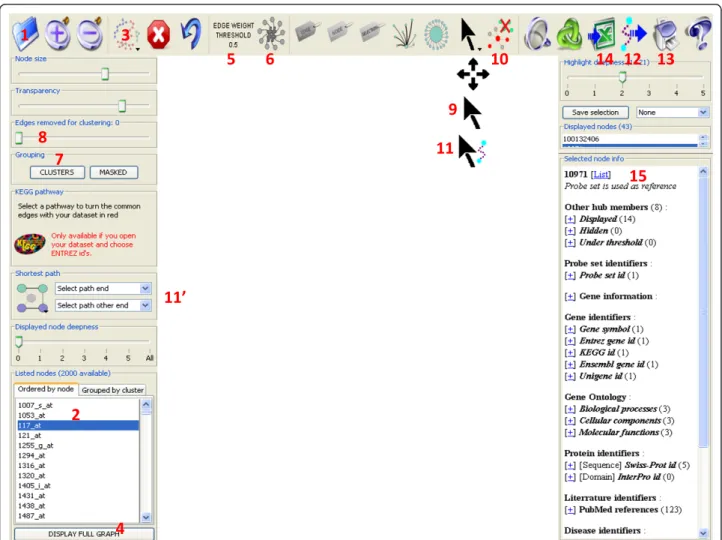This screenshot has width=722, height=540.
Task: Click the export path arrow icon
Action: (x=634, y=34)
